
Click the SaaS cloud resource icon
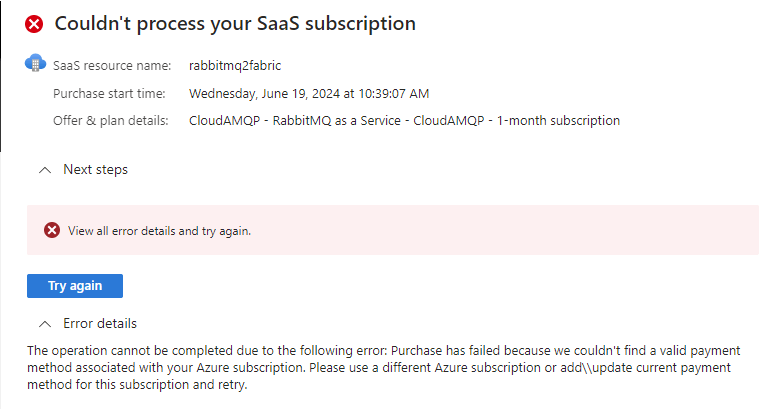[36, 65]
